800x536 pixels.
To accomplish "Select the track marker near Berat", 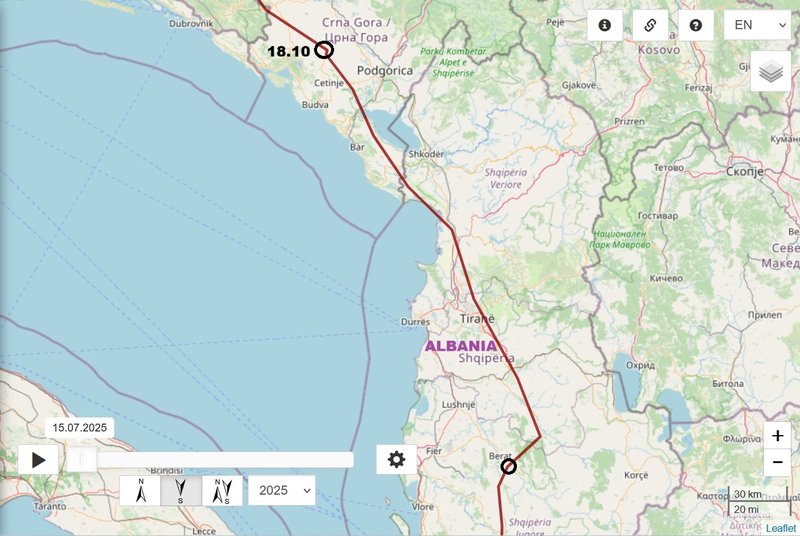I will tap(508, 466).
